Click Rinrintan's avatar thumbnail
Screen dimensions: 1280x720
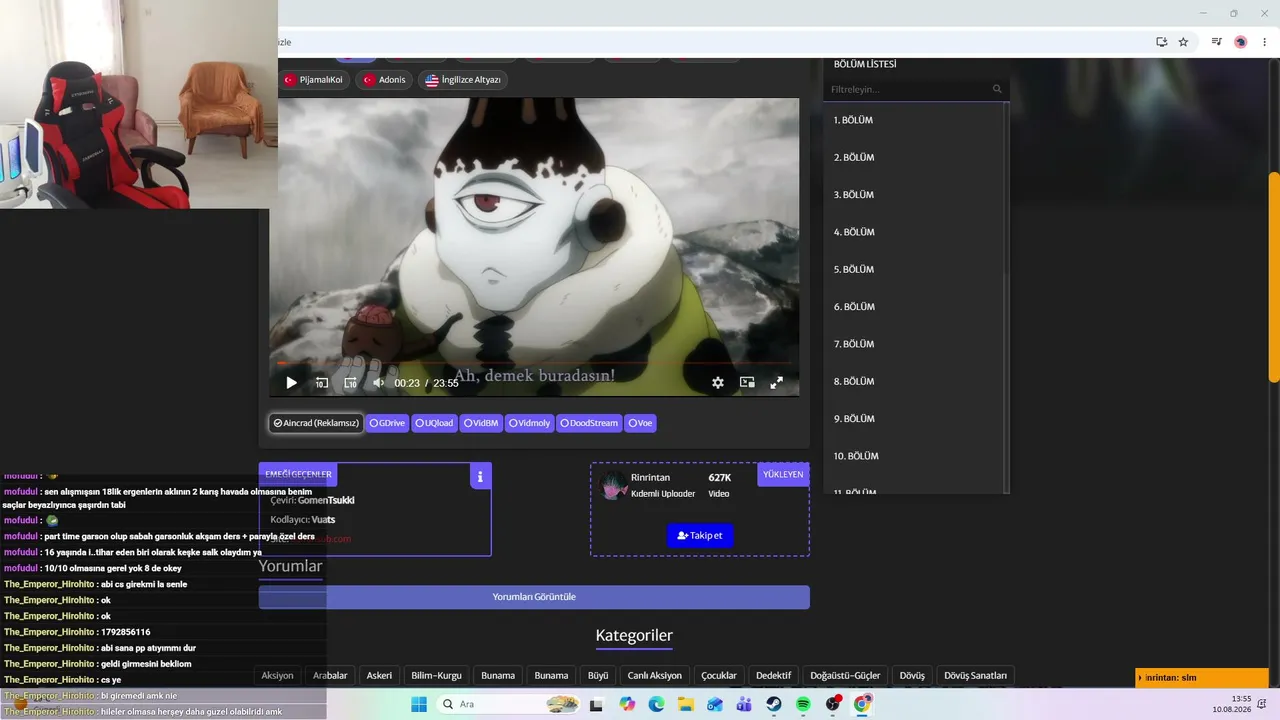pos(612,485)
